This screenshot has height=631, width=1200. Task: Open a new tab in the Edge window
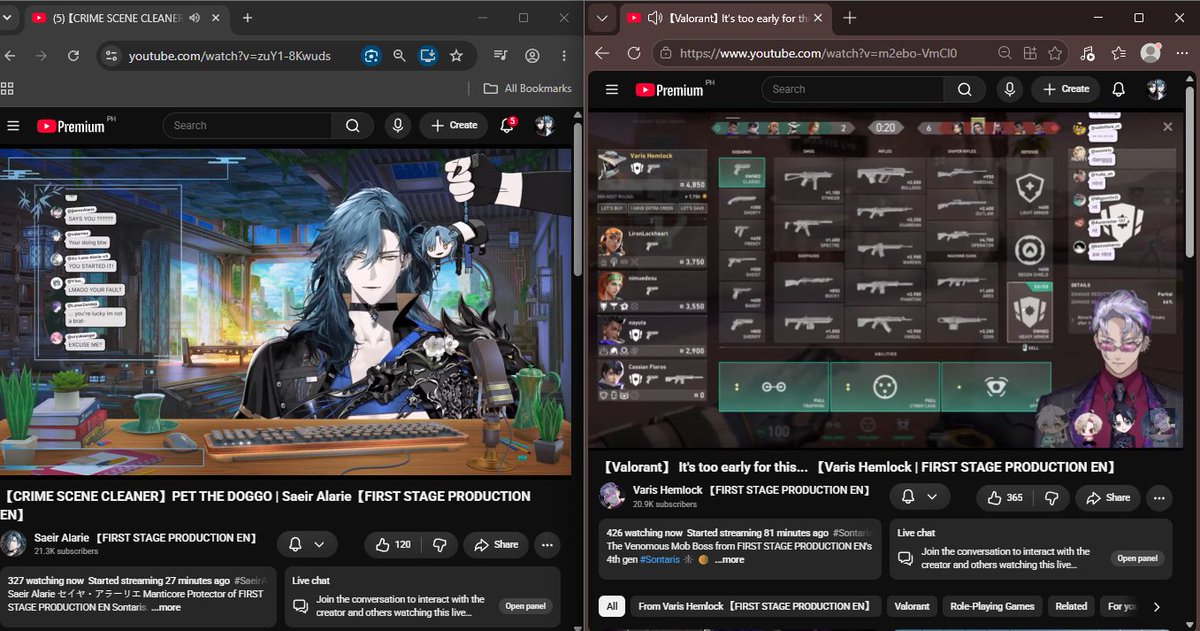click(x=849, y=18)
